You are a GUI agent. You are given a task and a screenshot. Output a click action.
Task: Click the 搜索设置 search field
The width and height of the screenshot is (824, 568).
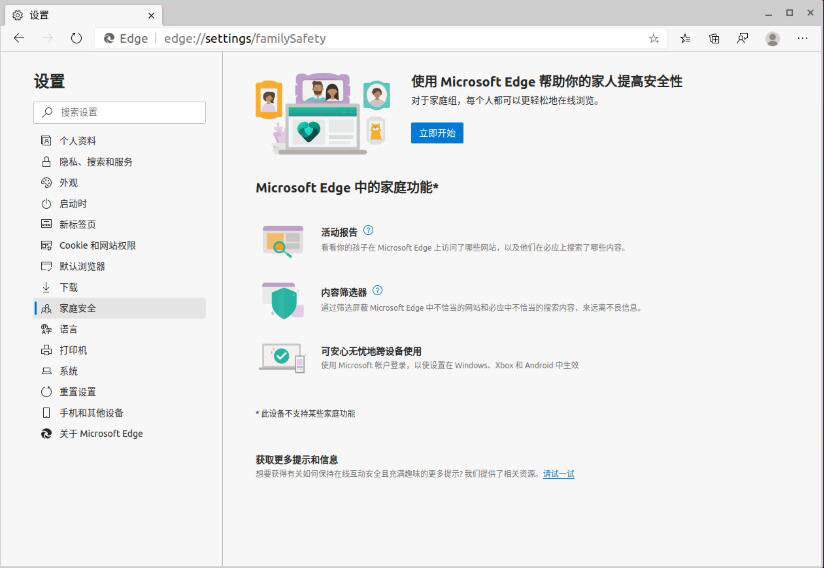point(120,112)
